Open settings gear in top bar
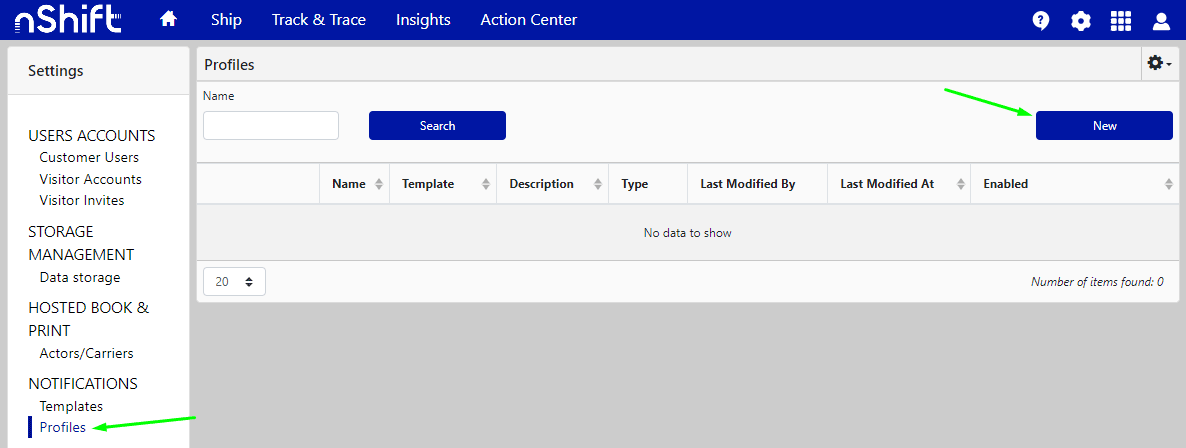Viewport: 1186px width, 448px height. click(x=1080, y=21)
